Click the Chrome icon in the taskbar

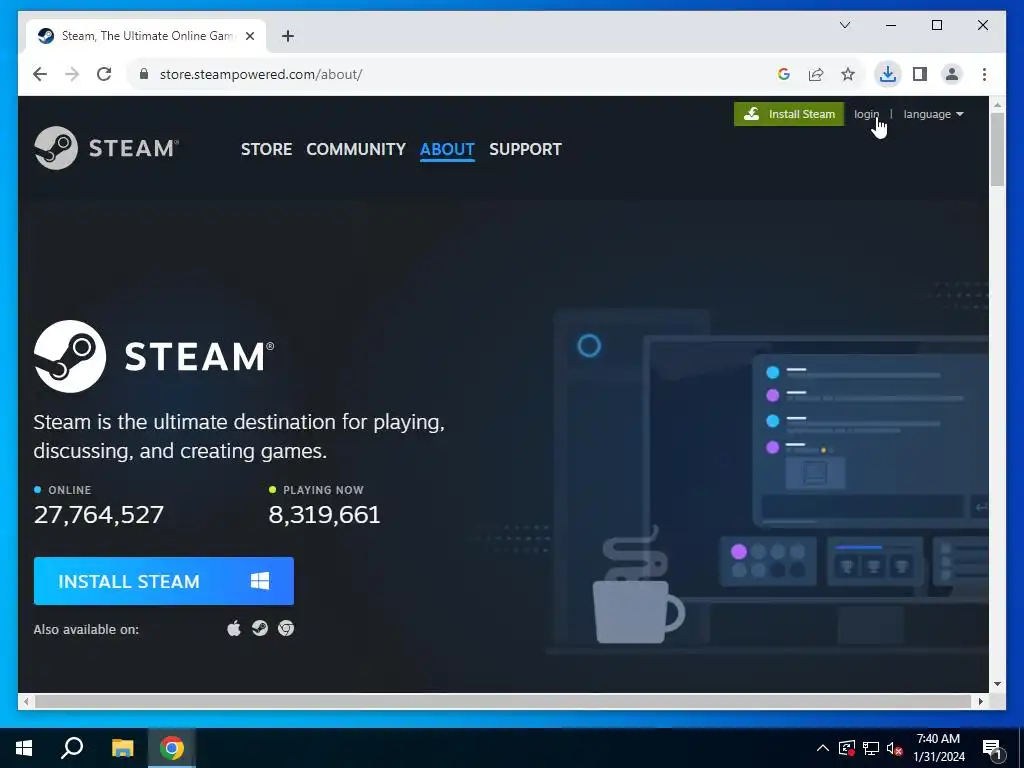pyautogui.click(x=172, y=748)
